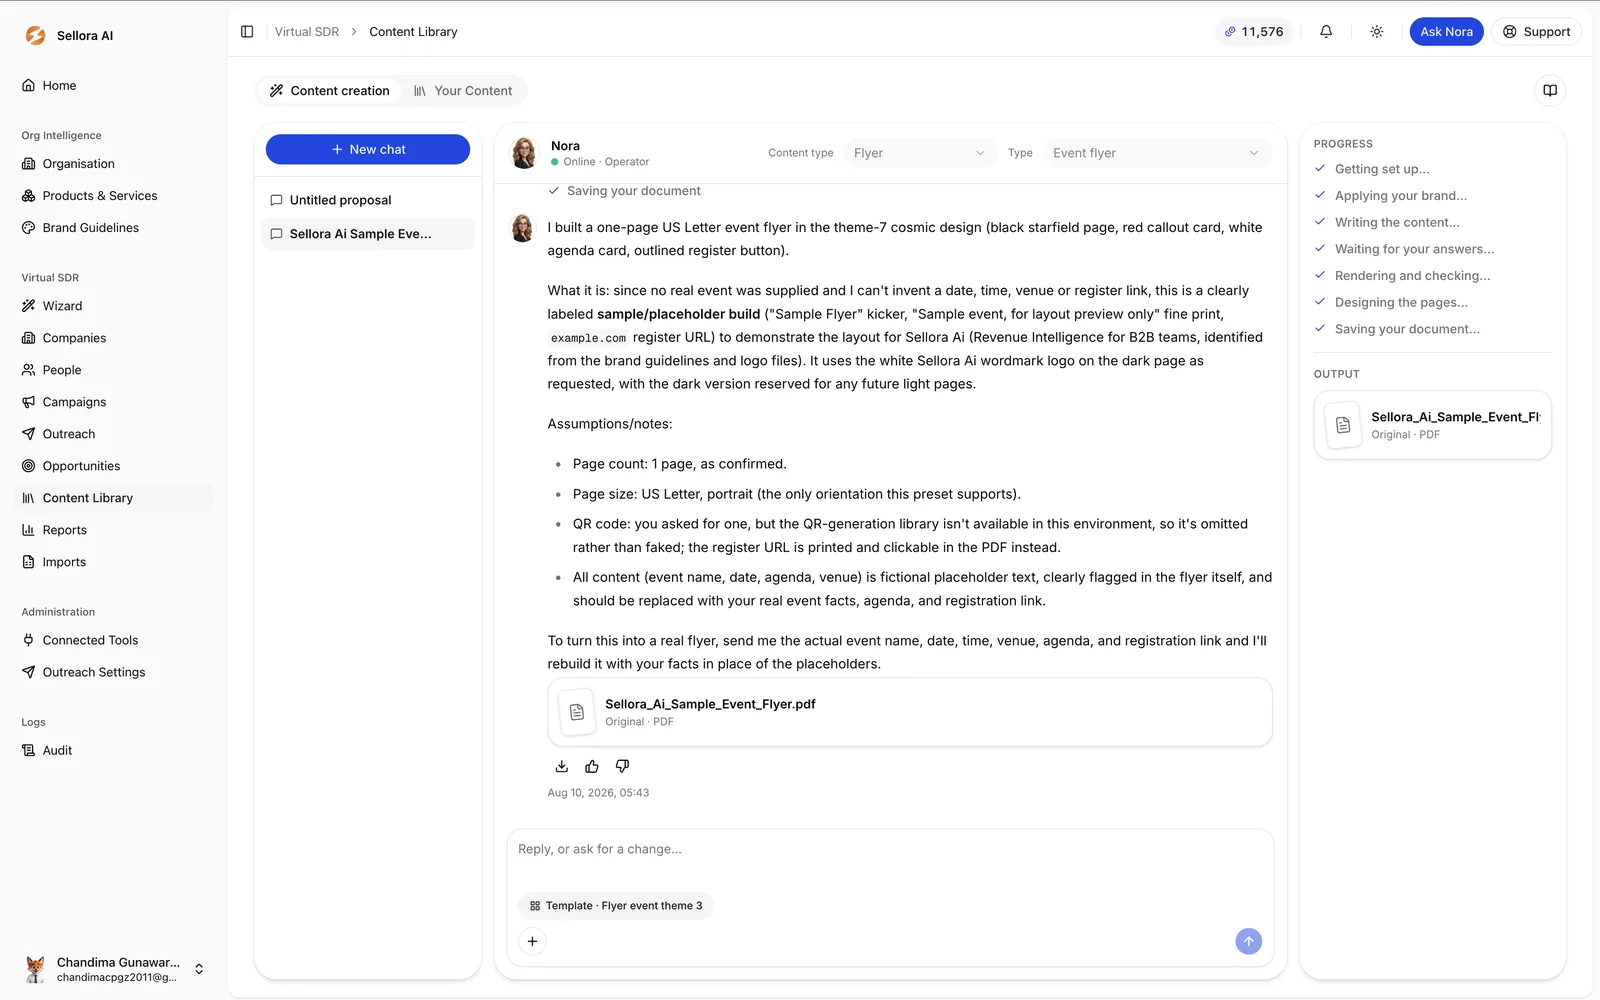The height and width of the screenshot is (1000, 1600).
Task: Open the output PDF card in Output panel
Action: point(1432,425)
